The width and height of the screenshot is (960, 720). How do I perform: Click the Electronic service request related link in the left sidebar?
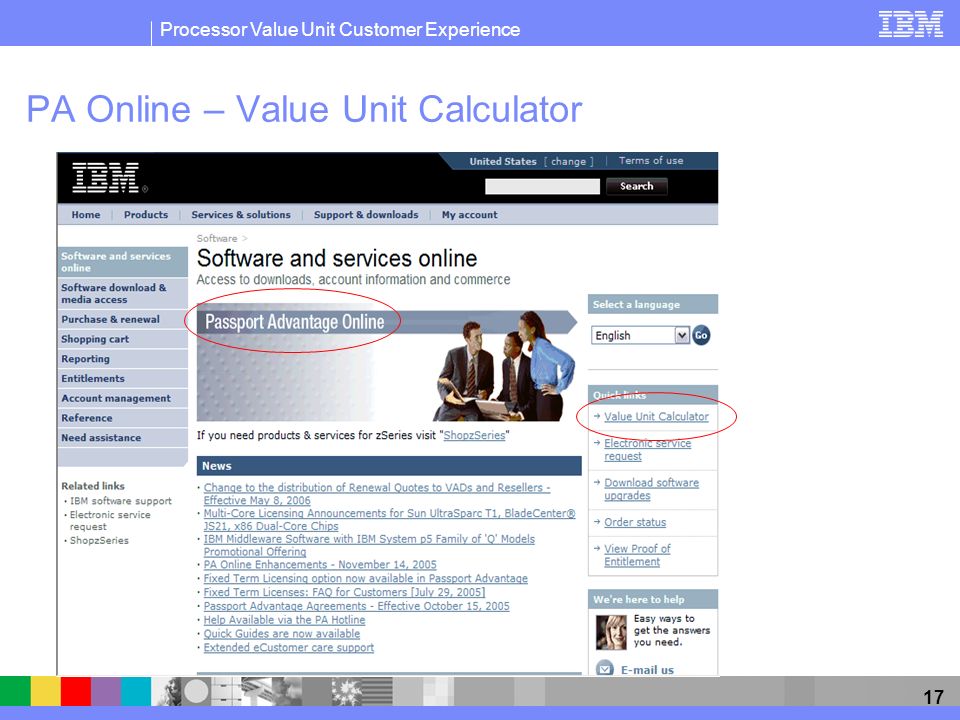(x=110, y=520)
